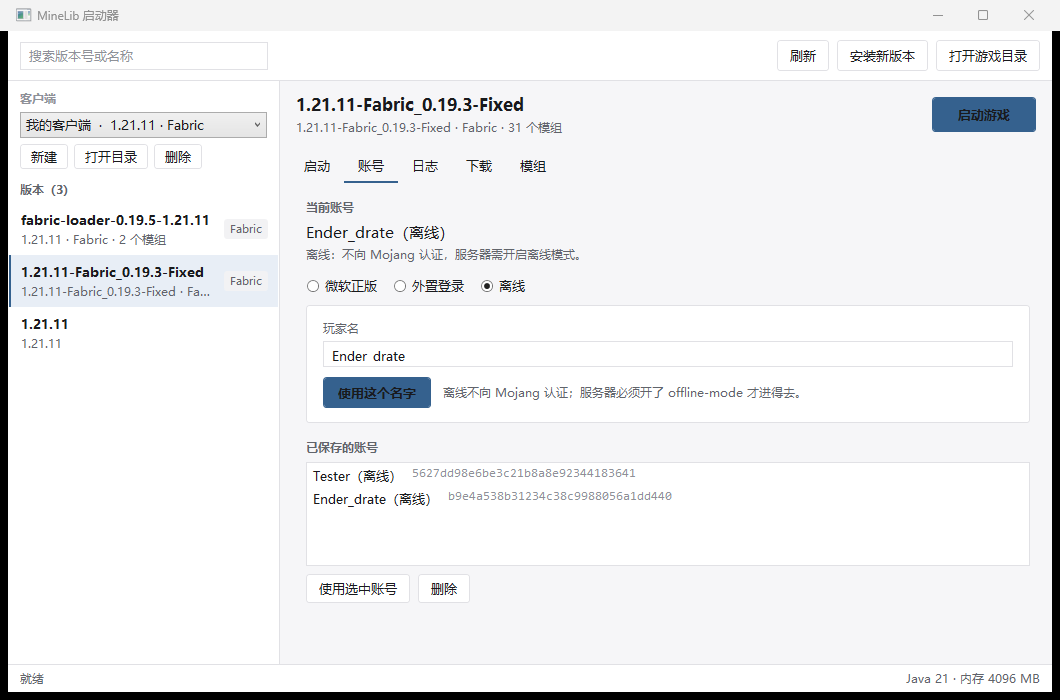This screenshot has height=700, width=1060.
Task: Click 删除 button below saved accounts
Action: 443,589
